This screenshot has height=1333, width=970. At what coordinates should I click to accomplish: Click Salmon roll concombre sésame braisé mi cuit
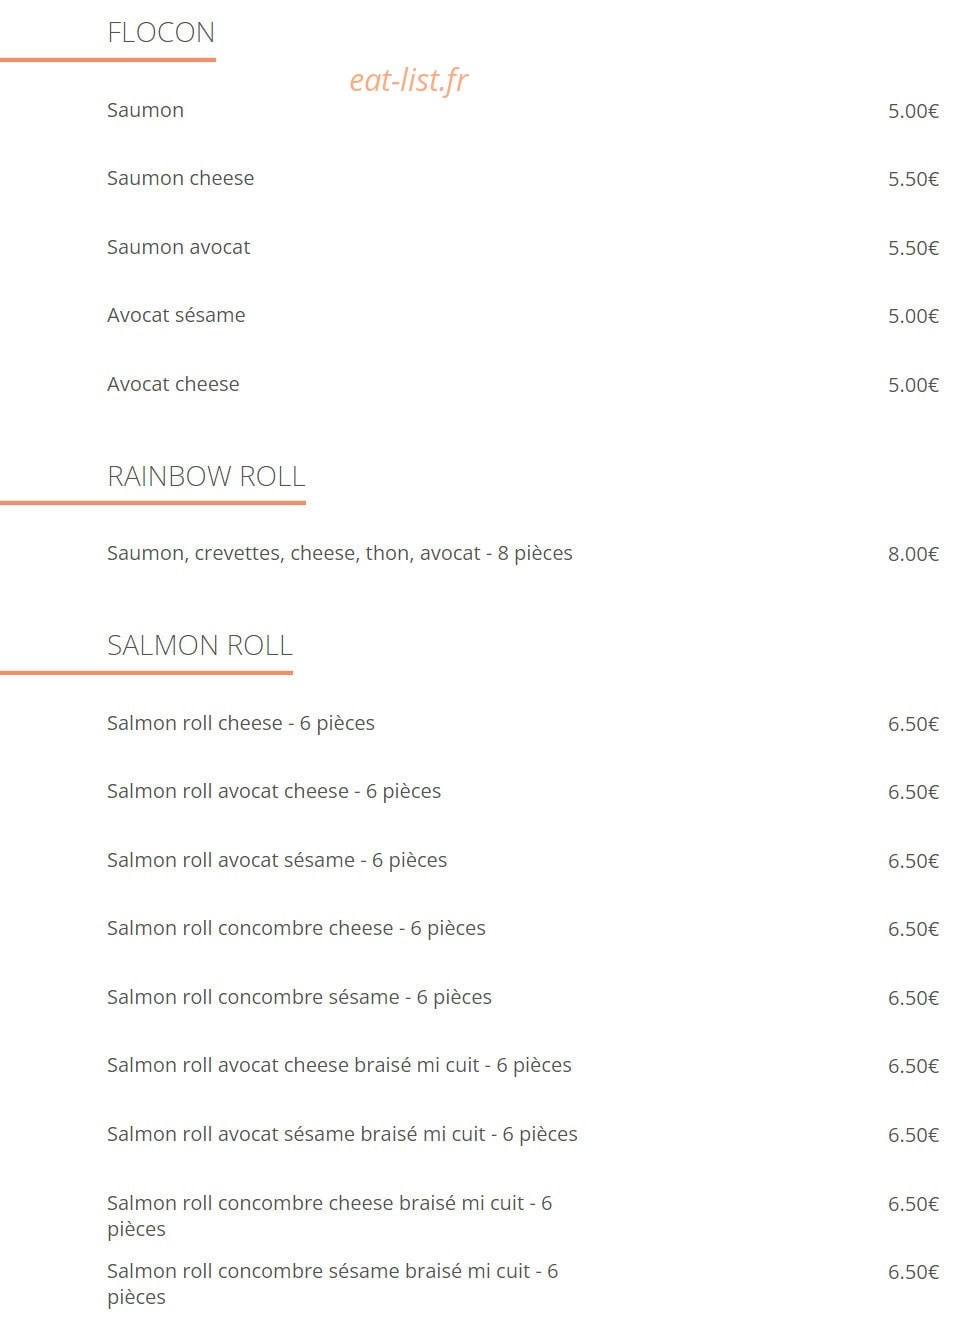point(332,1284)
